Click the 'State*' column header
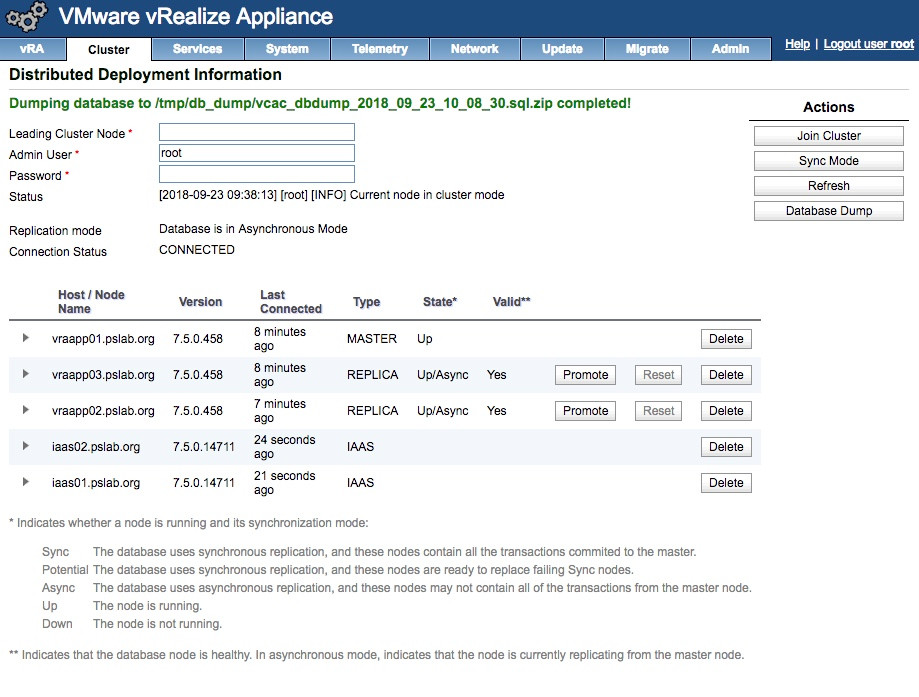 click(440, 302)
